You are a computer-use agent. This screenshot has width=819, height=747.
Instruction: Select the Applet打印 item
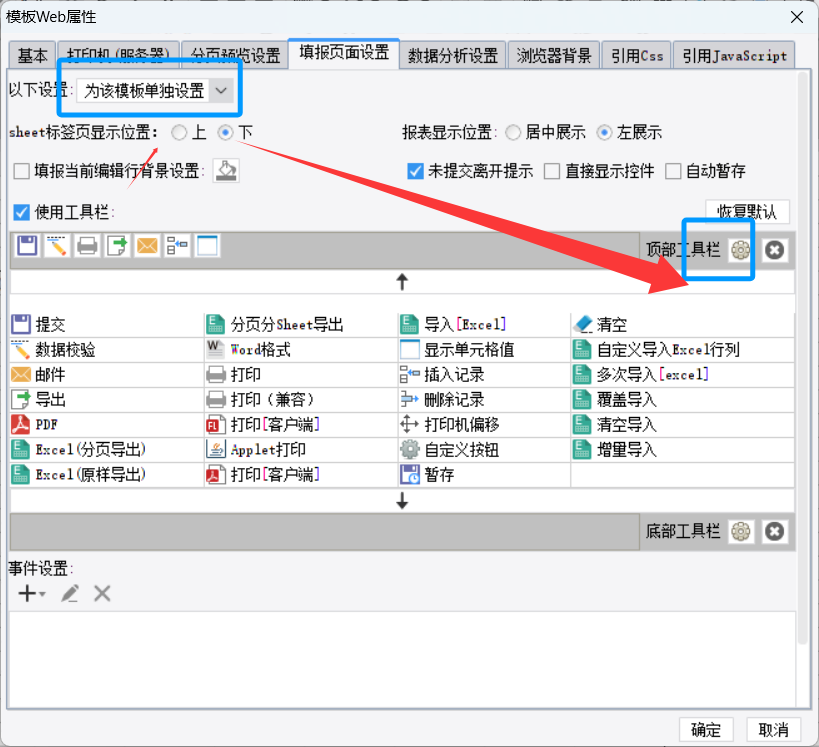[301, 450]
